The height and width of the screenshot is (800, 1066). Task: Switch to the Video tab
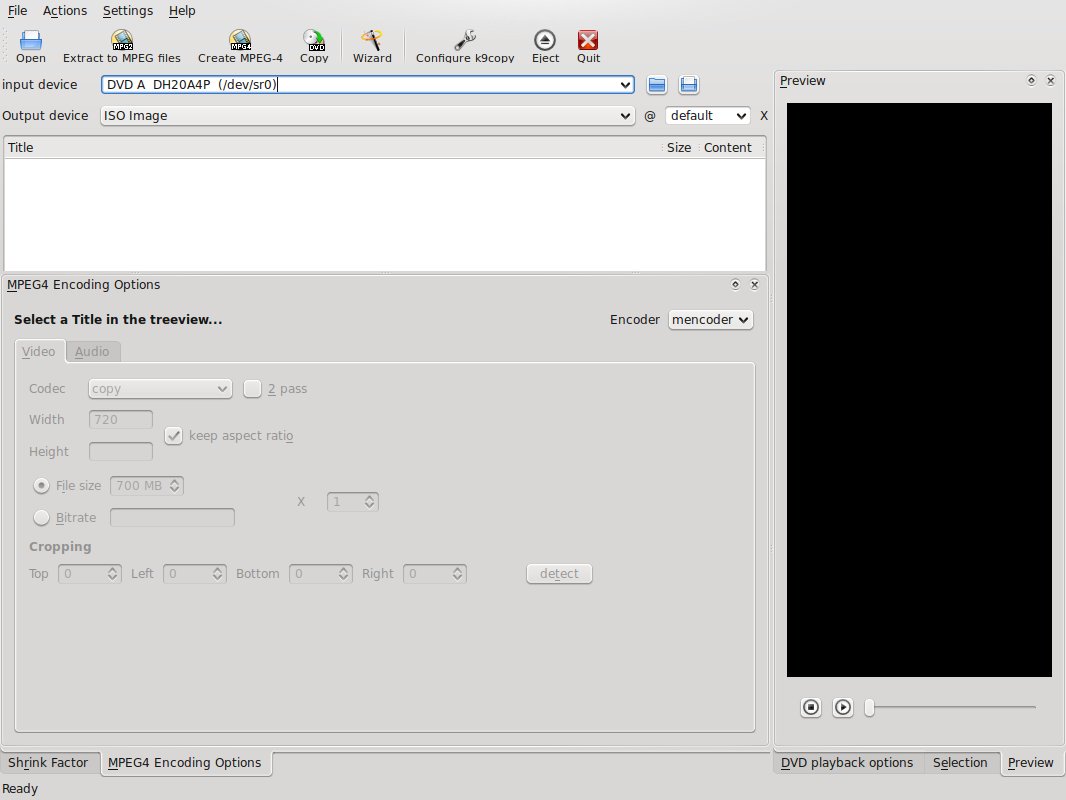(39, 351)
